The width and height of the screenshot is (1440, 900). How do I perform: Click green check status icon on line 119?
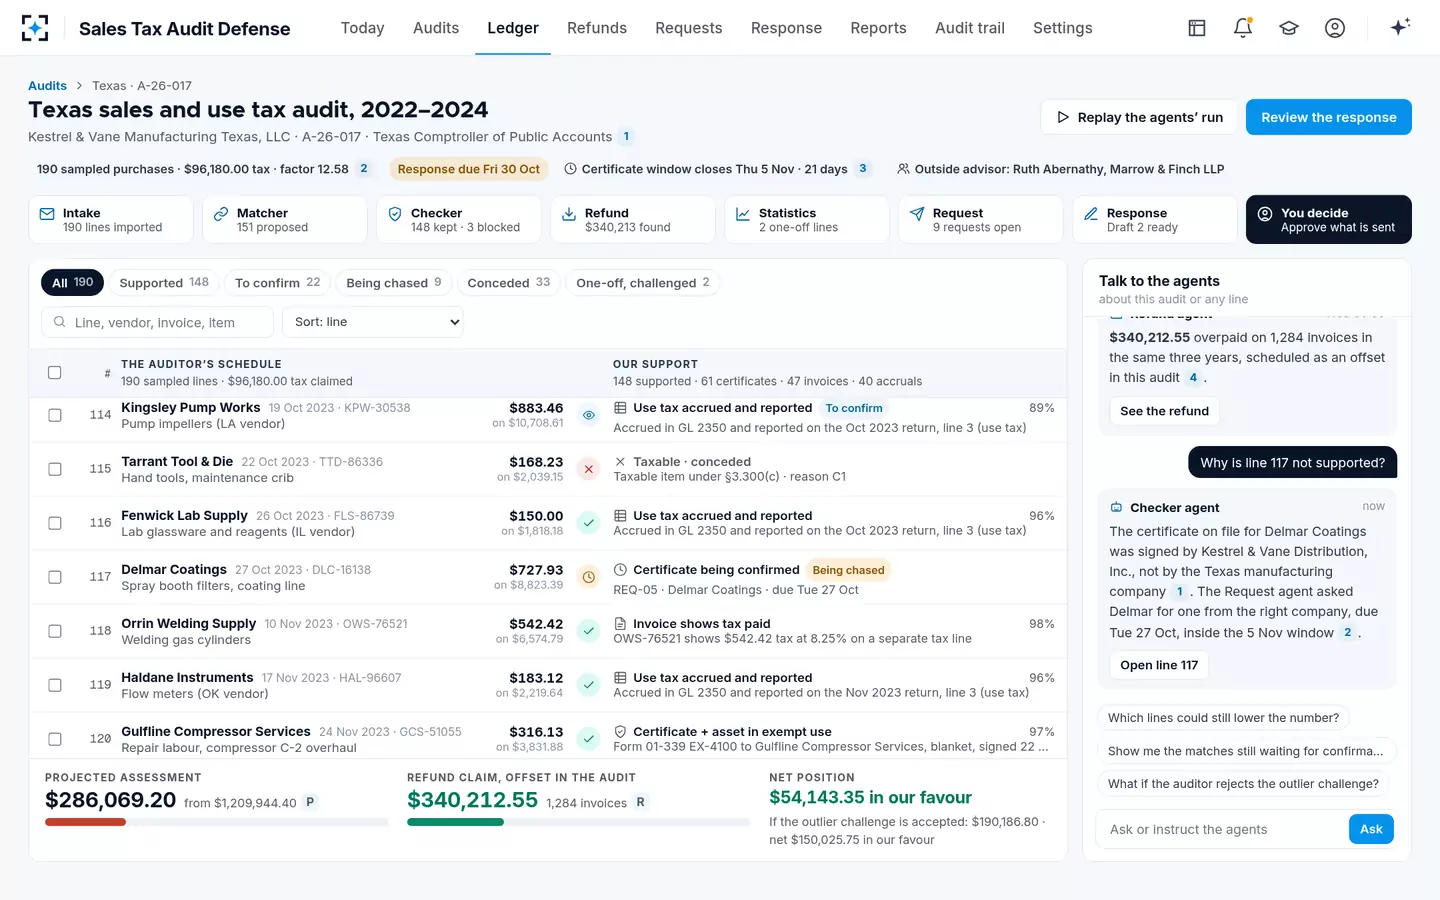click(589, 685)
